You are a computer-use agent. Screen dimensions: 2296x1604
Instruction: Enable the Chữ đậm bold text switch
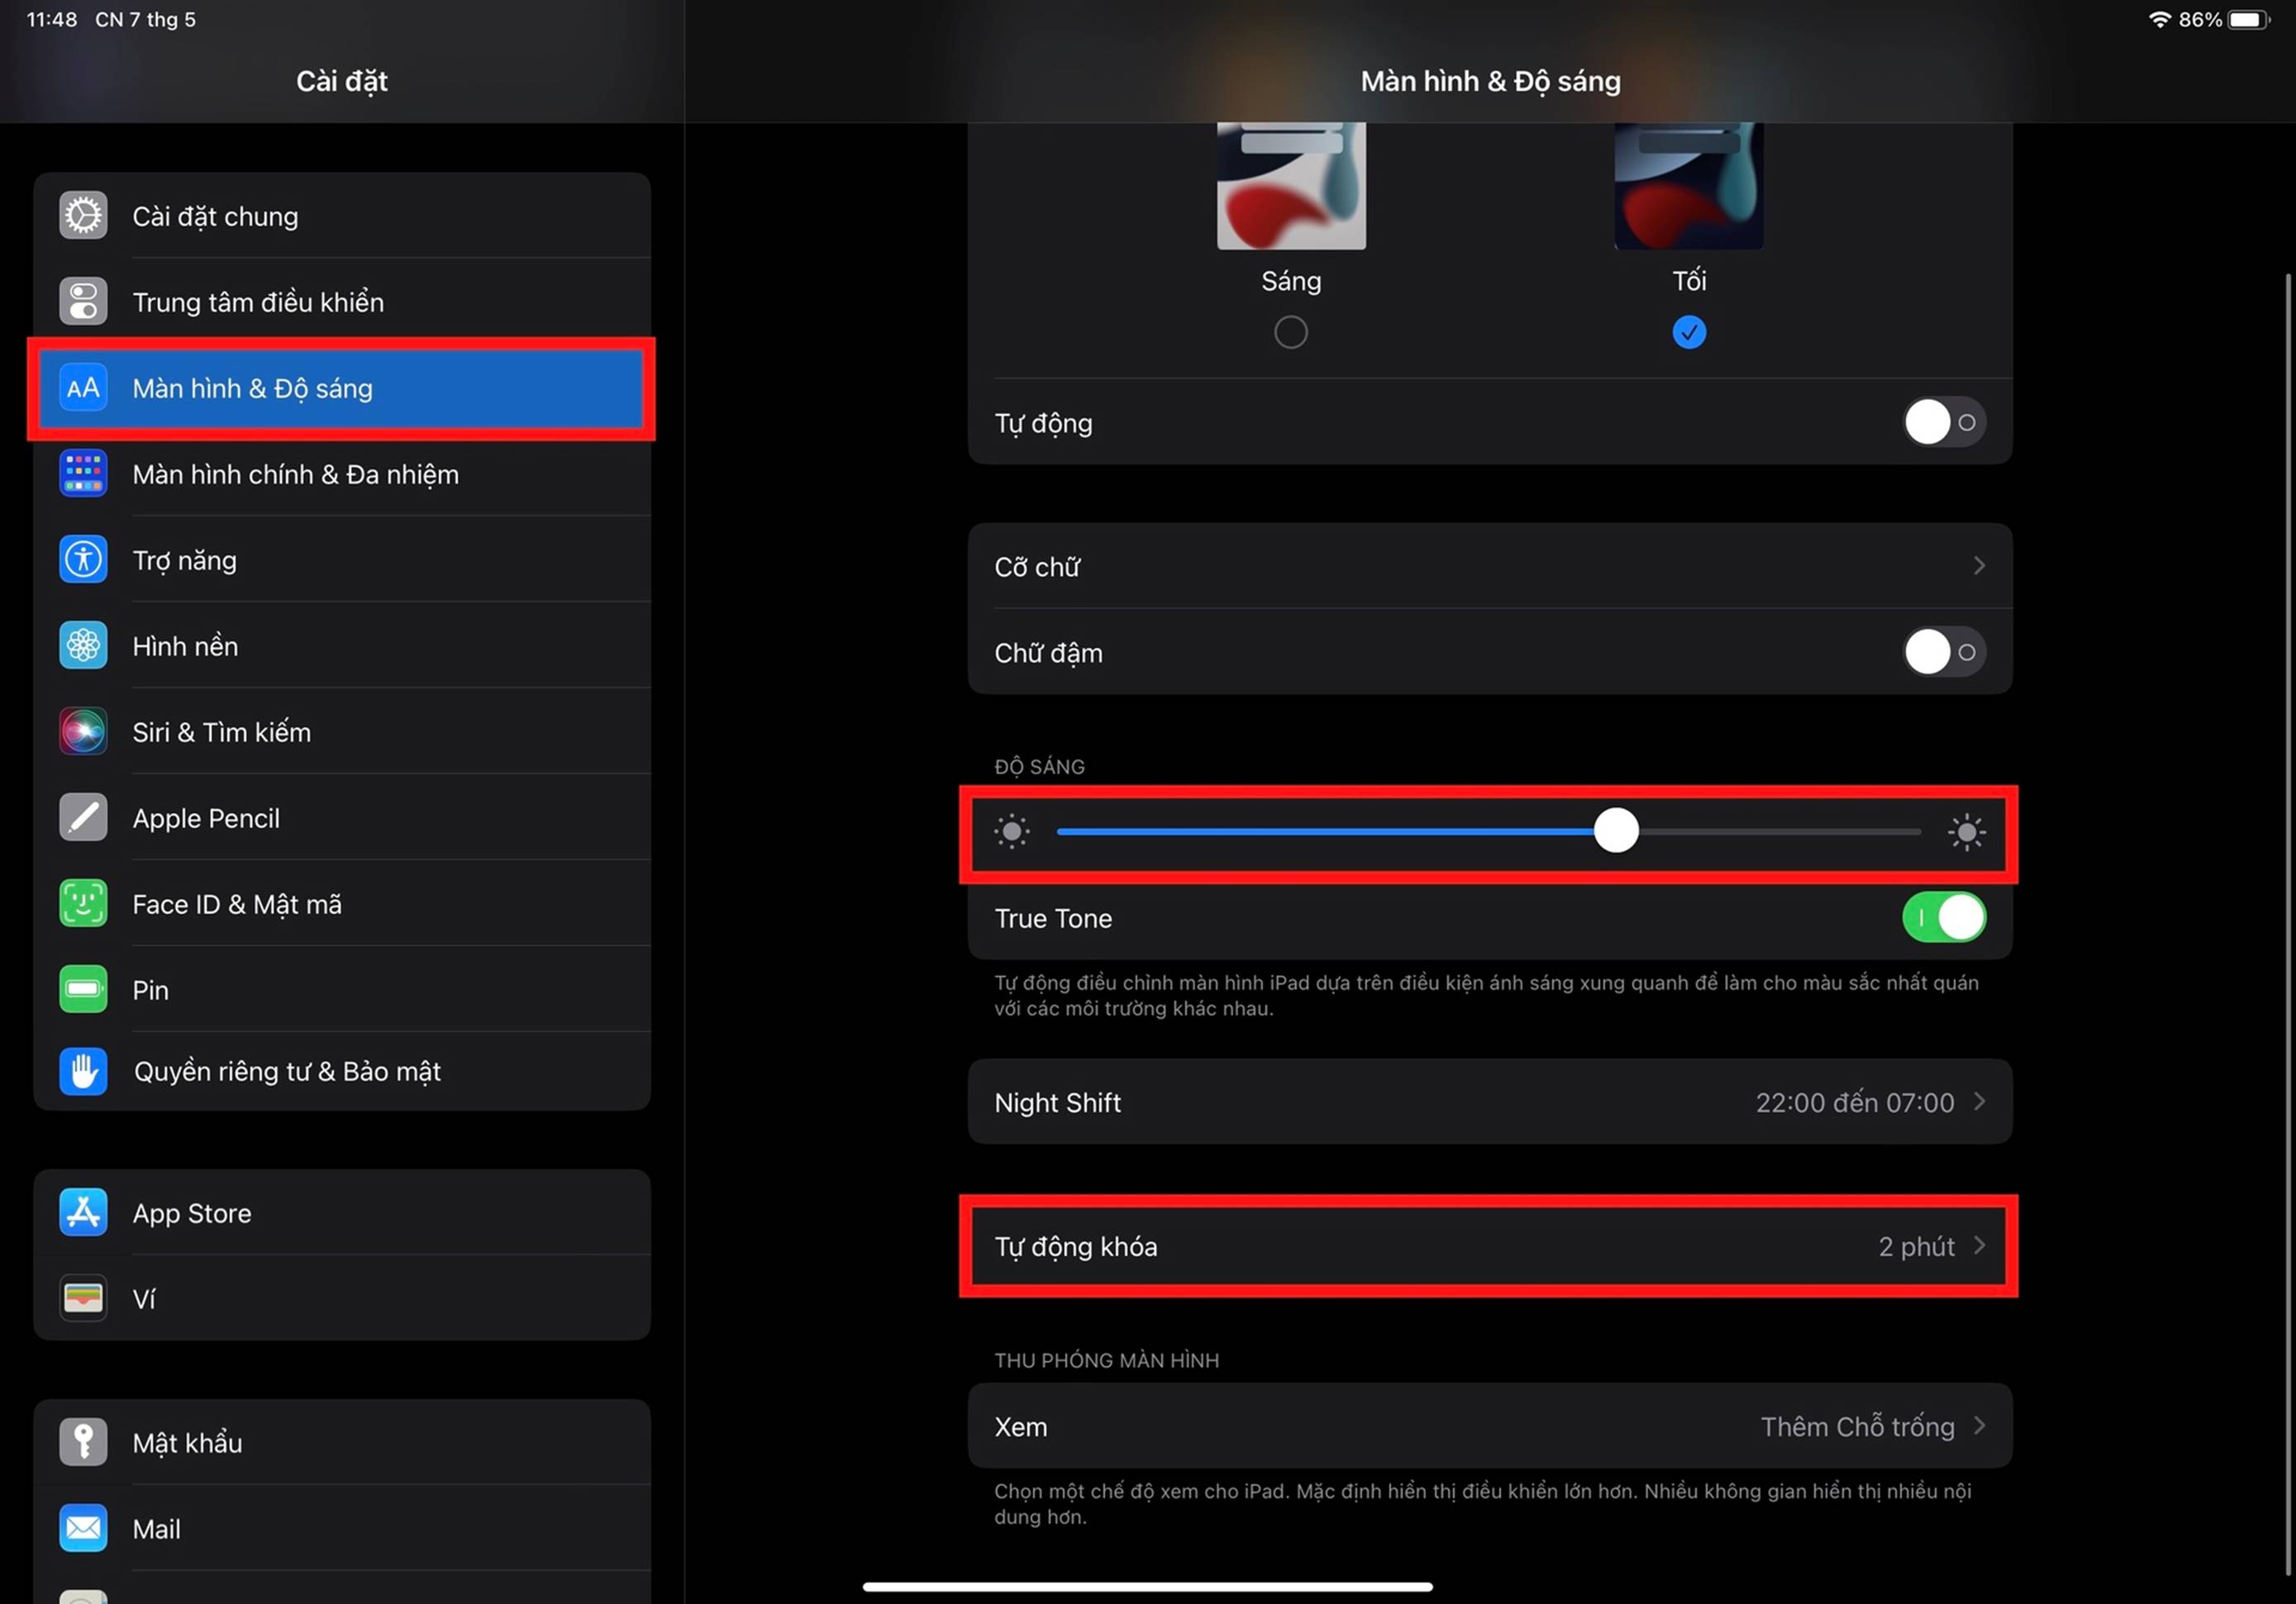(x=1942, y=652)
